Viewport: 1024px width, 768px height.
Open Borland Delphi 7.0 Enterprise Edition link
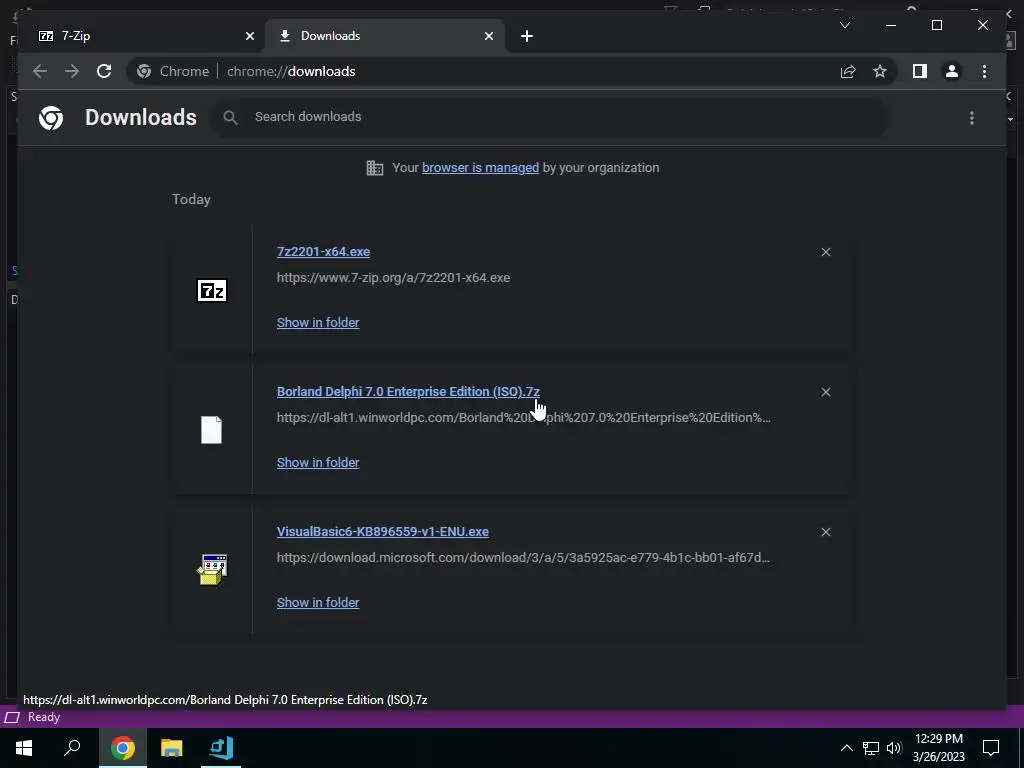pos(408,391)
